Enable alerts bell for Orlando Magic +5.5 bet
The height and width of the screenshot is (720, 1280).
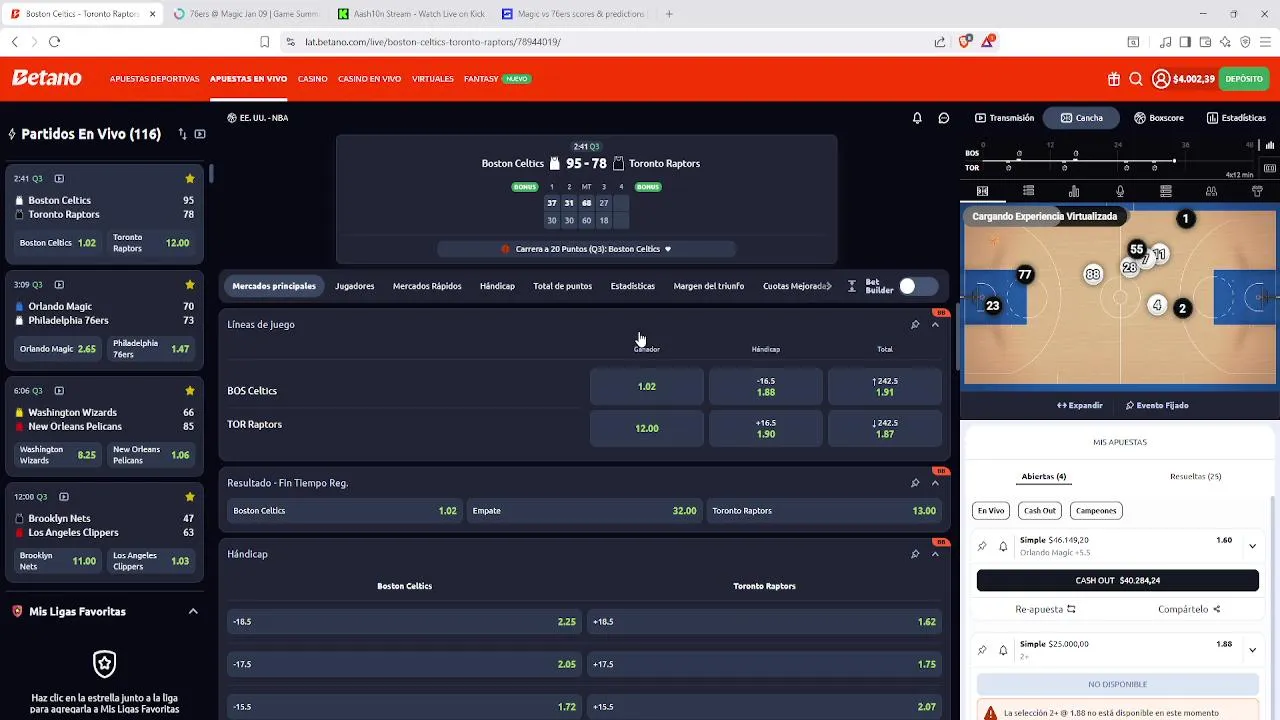[1003, 546]
